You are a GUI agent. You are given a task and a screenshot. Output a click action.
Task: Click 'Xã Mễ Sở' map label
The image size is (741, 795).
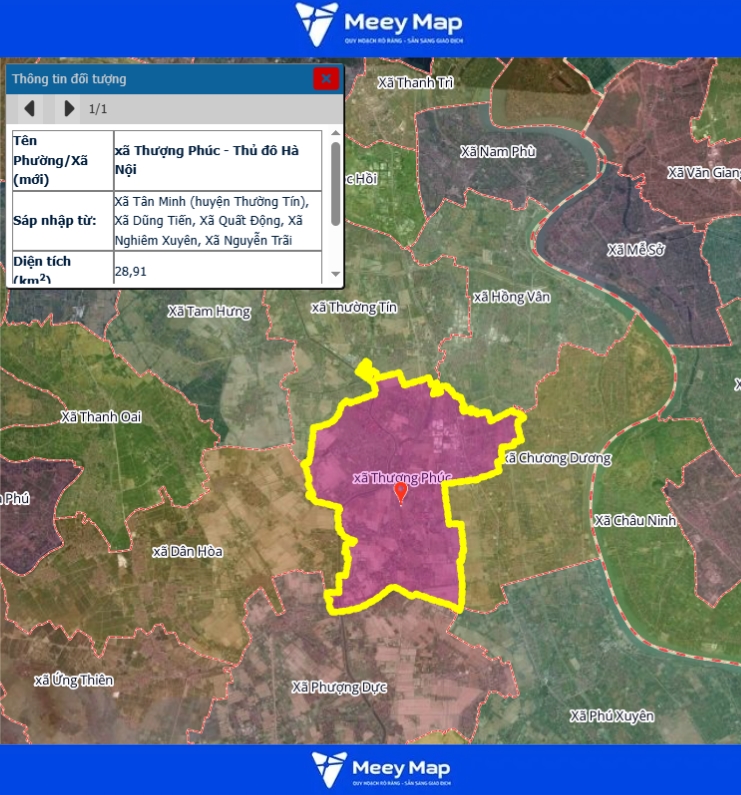[x=636, y=250]
